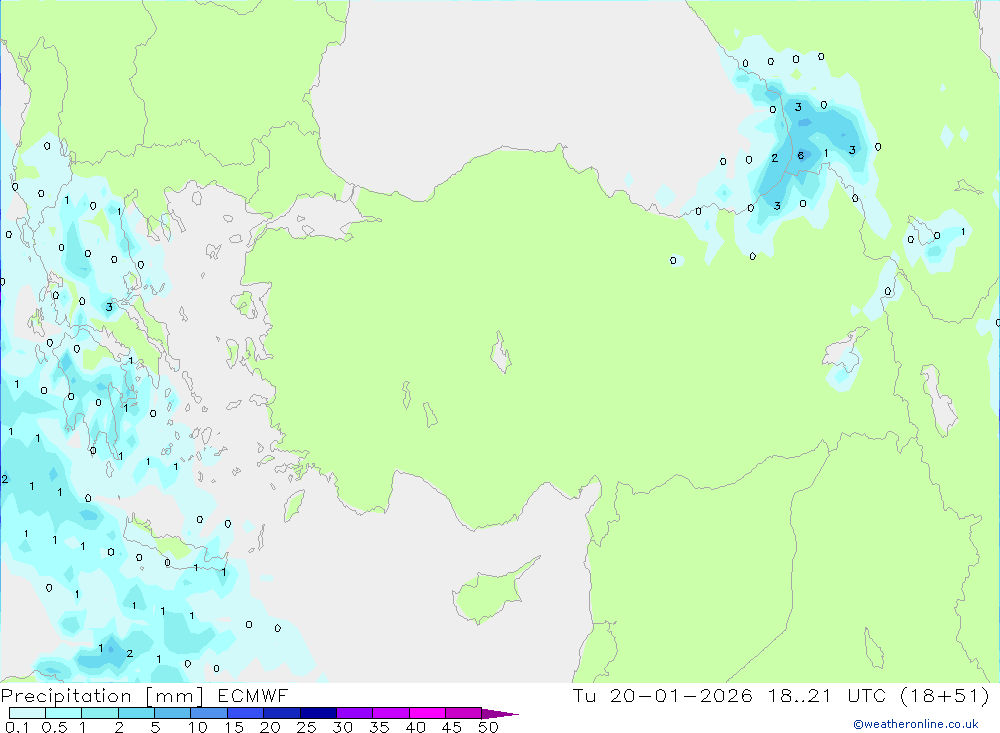Click the 40–45 mm magenta legend swatch

coord(427,713)
